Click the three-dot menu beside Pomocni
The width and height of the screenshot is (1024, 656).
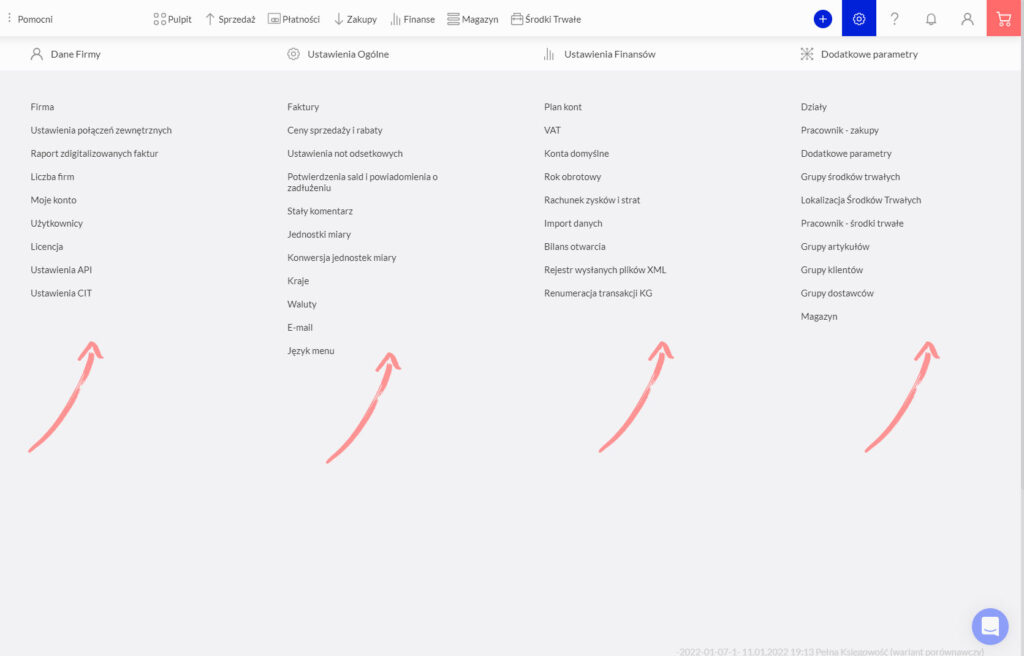[9, 18]
